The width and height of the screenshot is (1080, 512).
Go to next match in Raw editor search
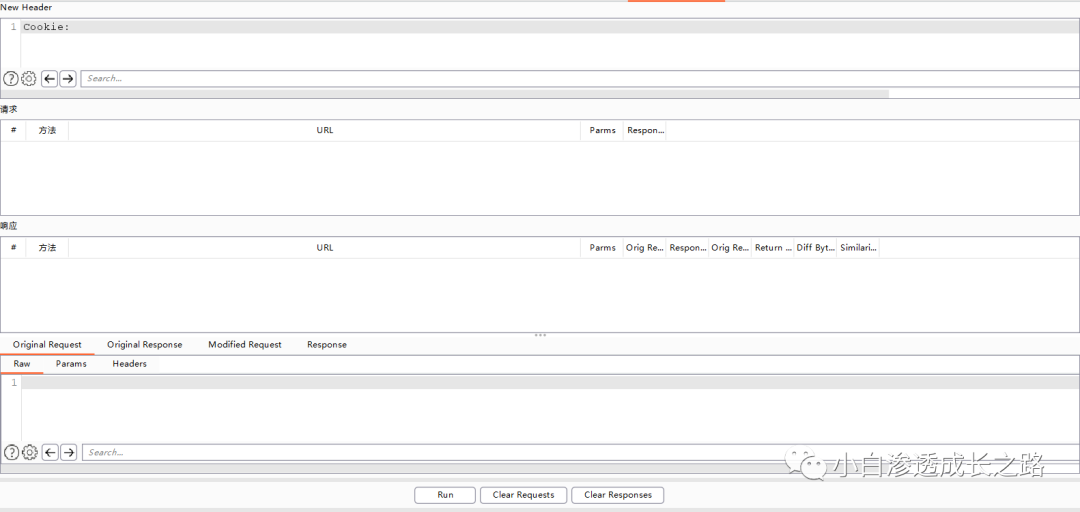[x=68, y=453]
